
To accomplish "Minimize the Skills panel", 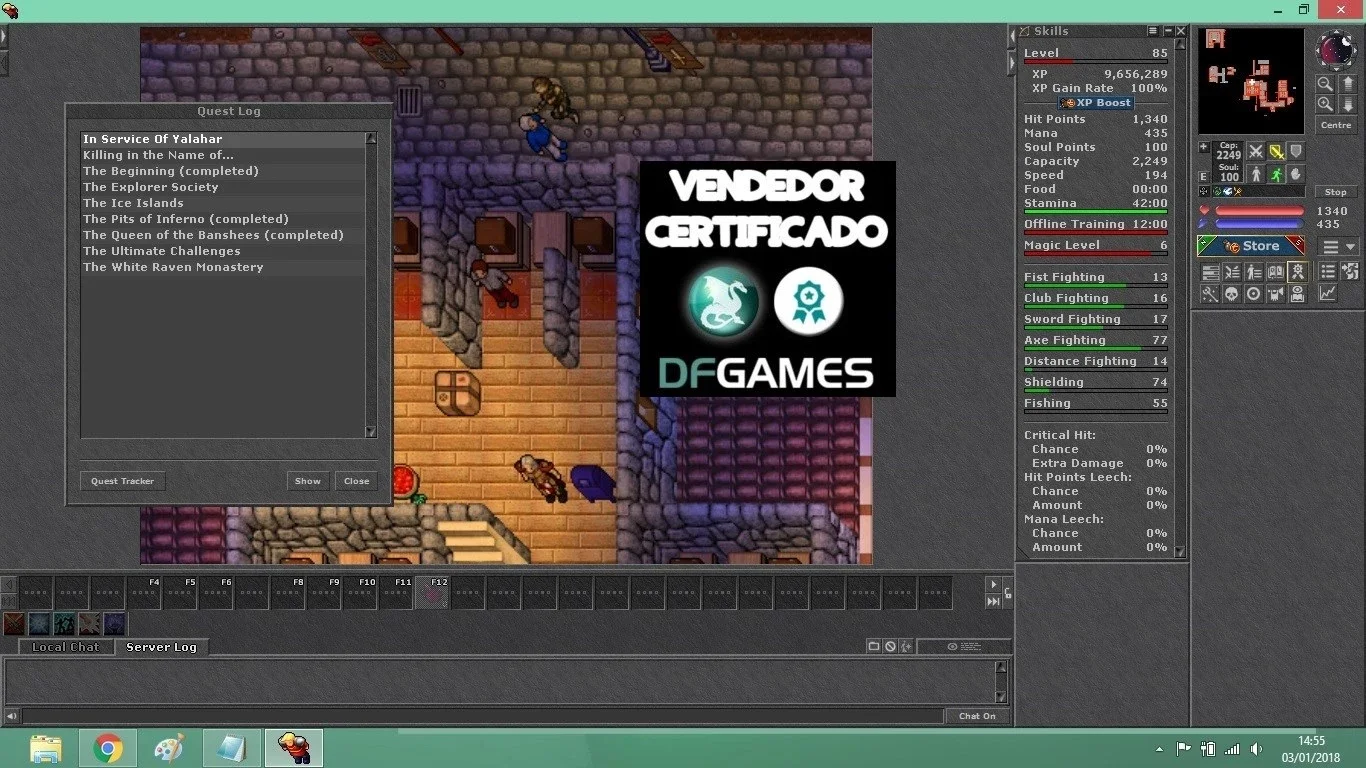I will coord(1167,31).
